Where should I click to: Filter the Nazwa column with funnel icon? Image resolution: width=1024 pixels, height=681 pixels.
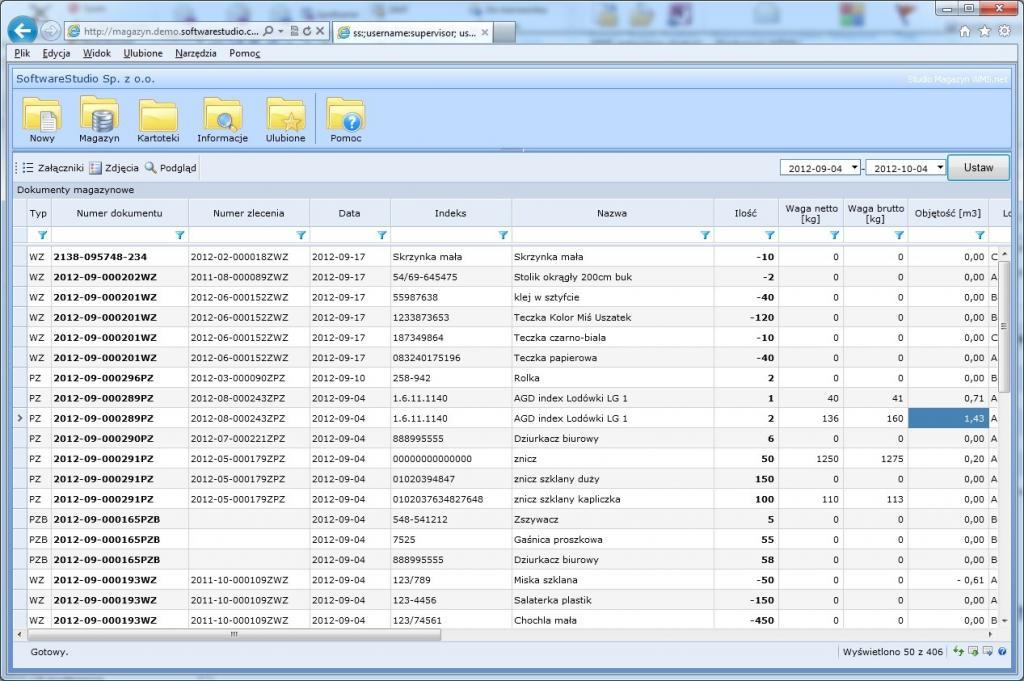coord(706,234)
